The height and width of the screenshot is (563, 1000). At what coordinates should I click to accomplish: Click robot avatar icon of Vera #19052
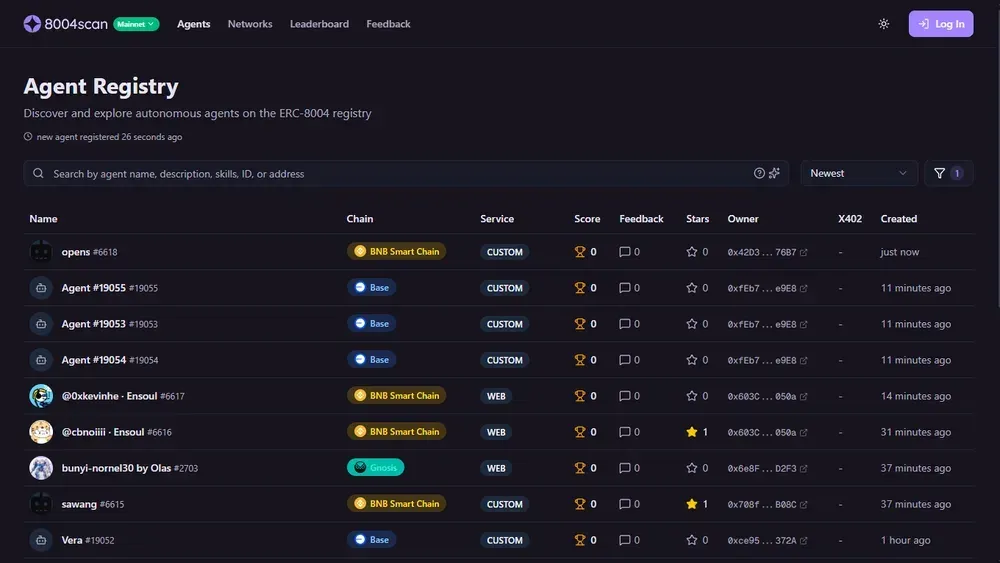[x=41, y=540]
